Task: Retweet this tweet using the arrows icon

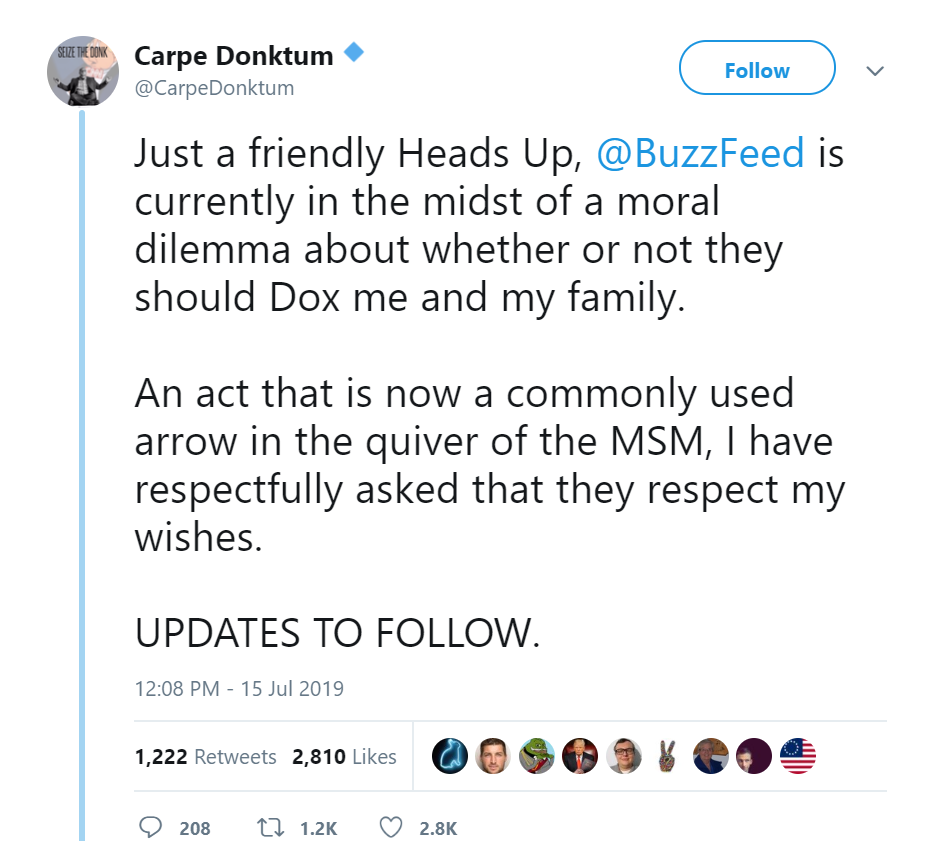Action: pyautogui.click(x=270, y=827)
